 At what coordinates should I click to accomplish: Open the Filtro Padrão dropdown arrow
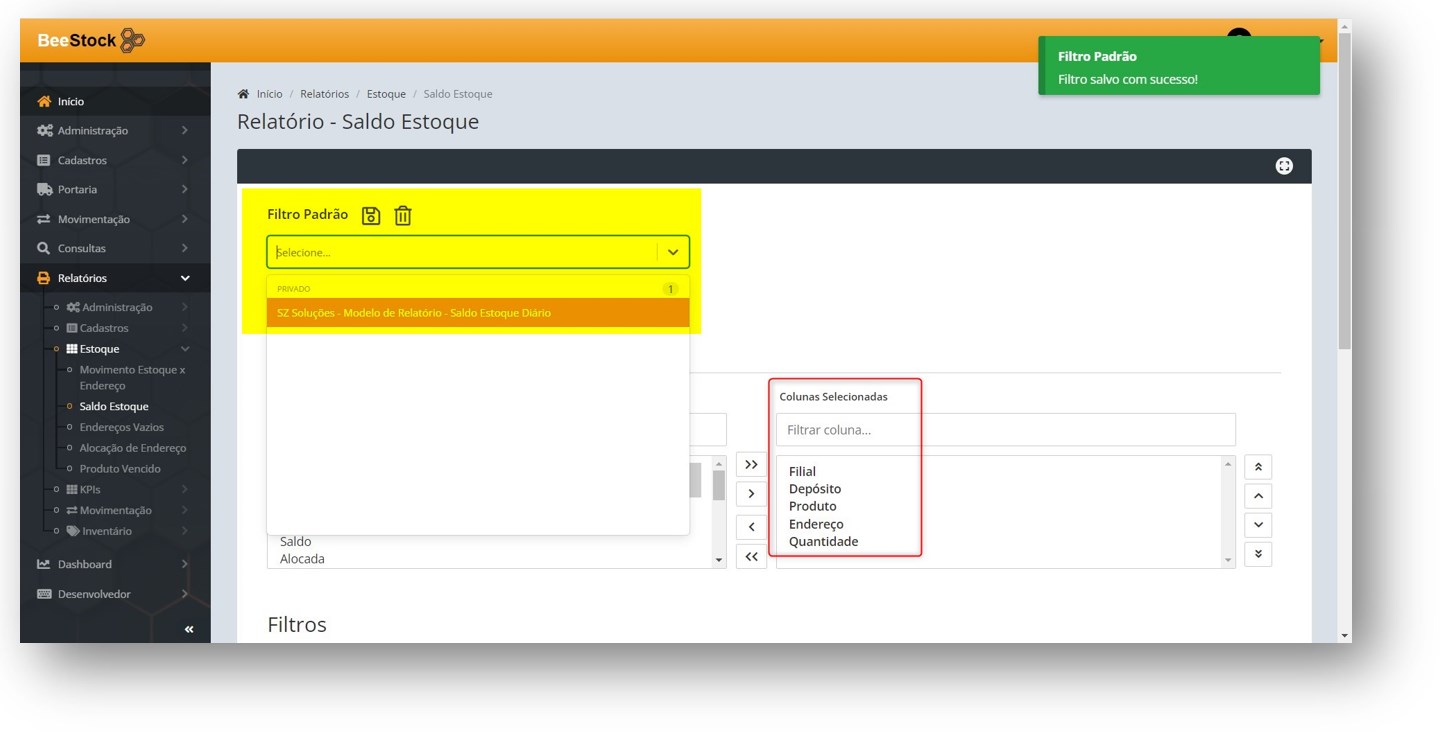[673, 252]
